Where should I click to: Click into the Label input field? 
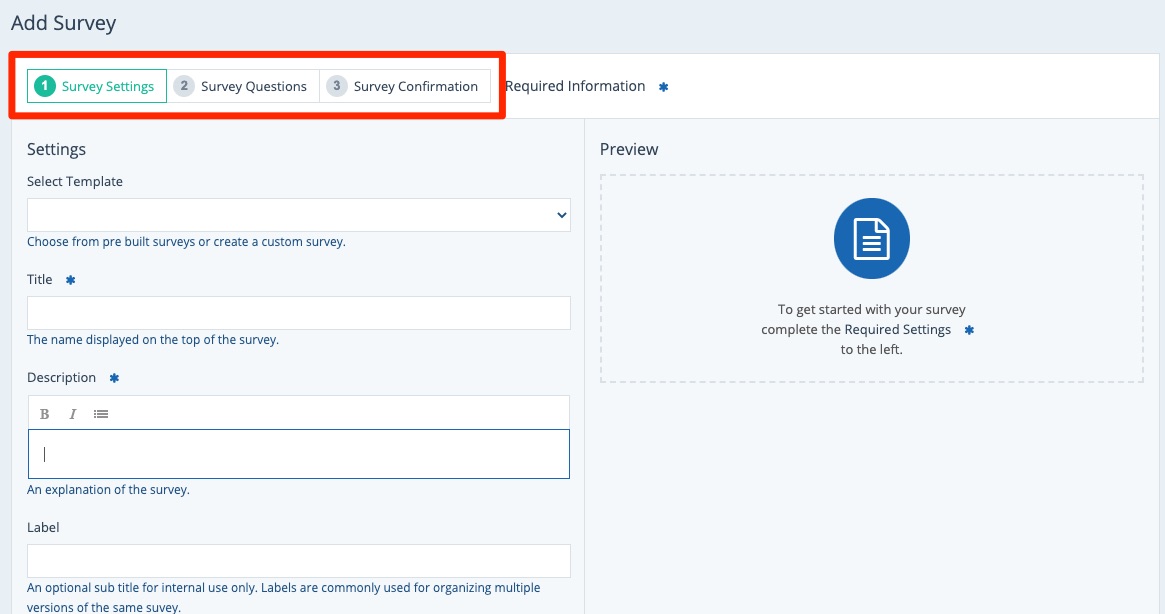pos(298,561)
